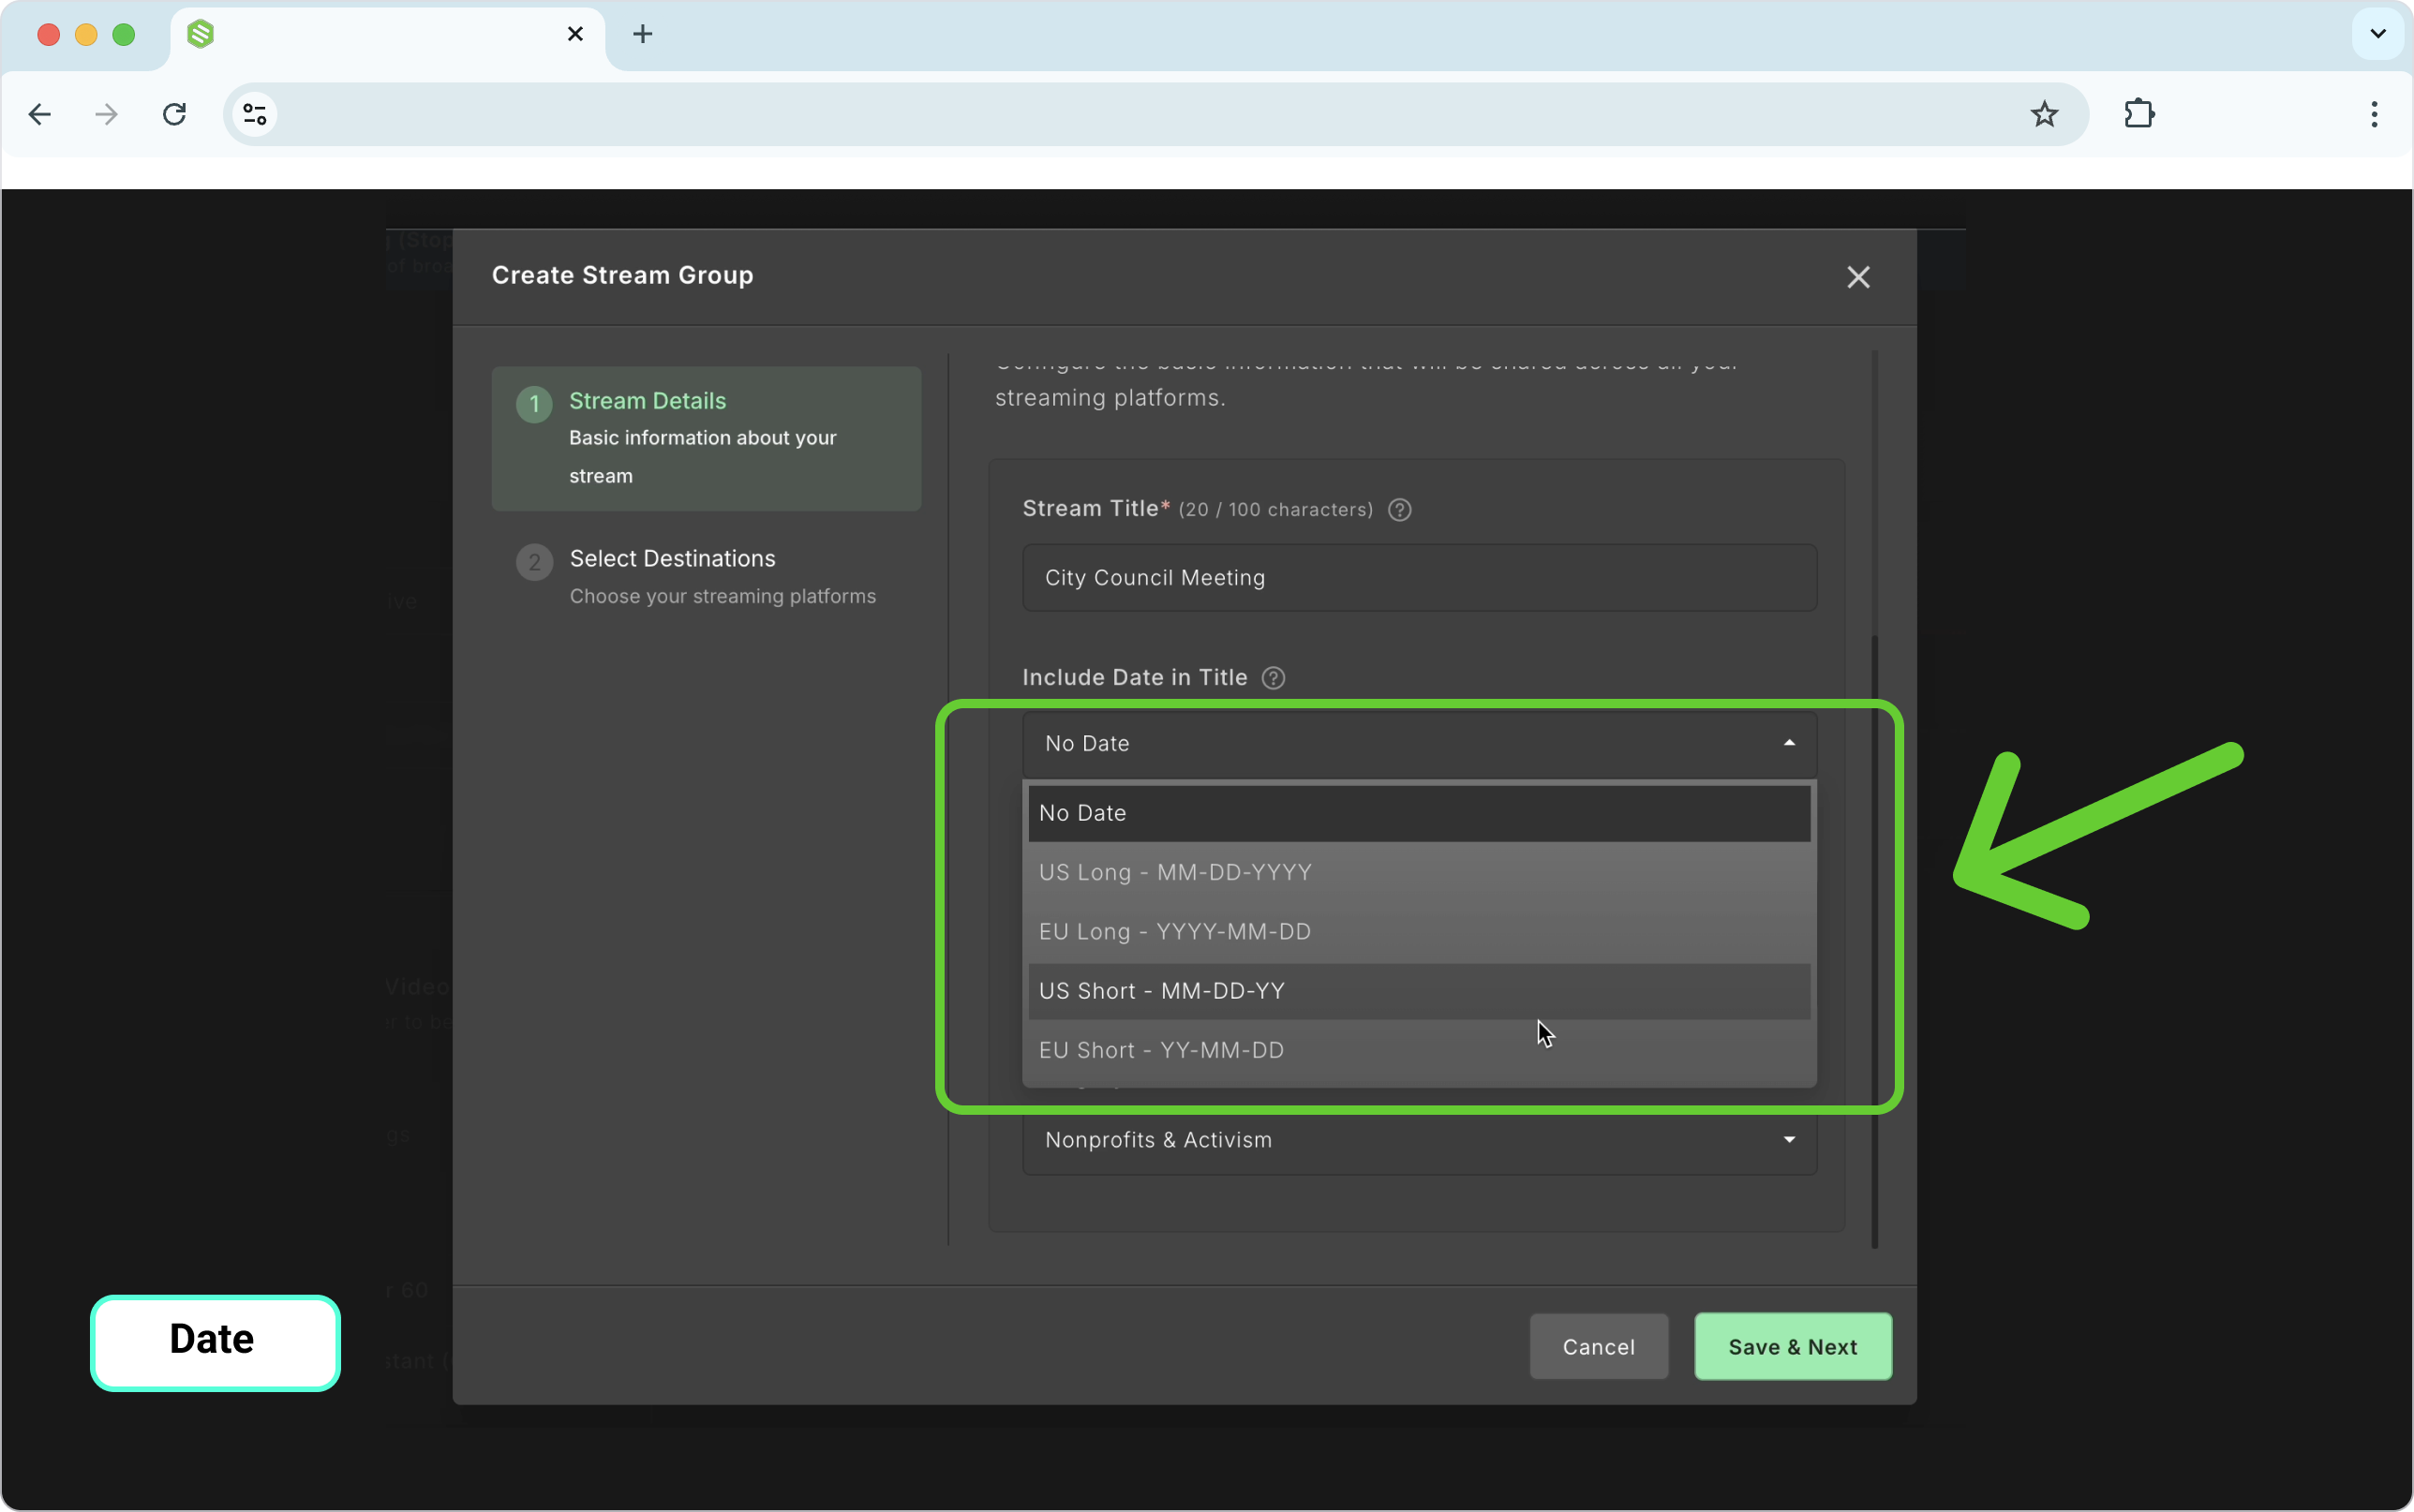Collapse the No Date dropdown
The width and height of the screenshot is (2414, 1512).
pos(1419,743)
